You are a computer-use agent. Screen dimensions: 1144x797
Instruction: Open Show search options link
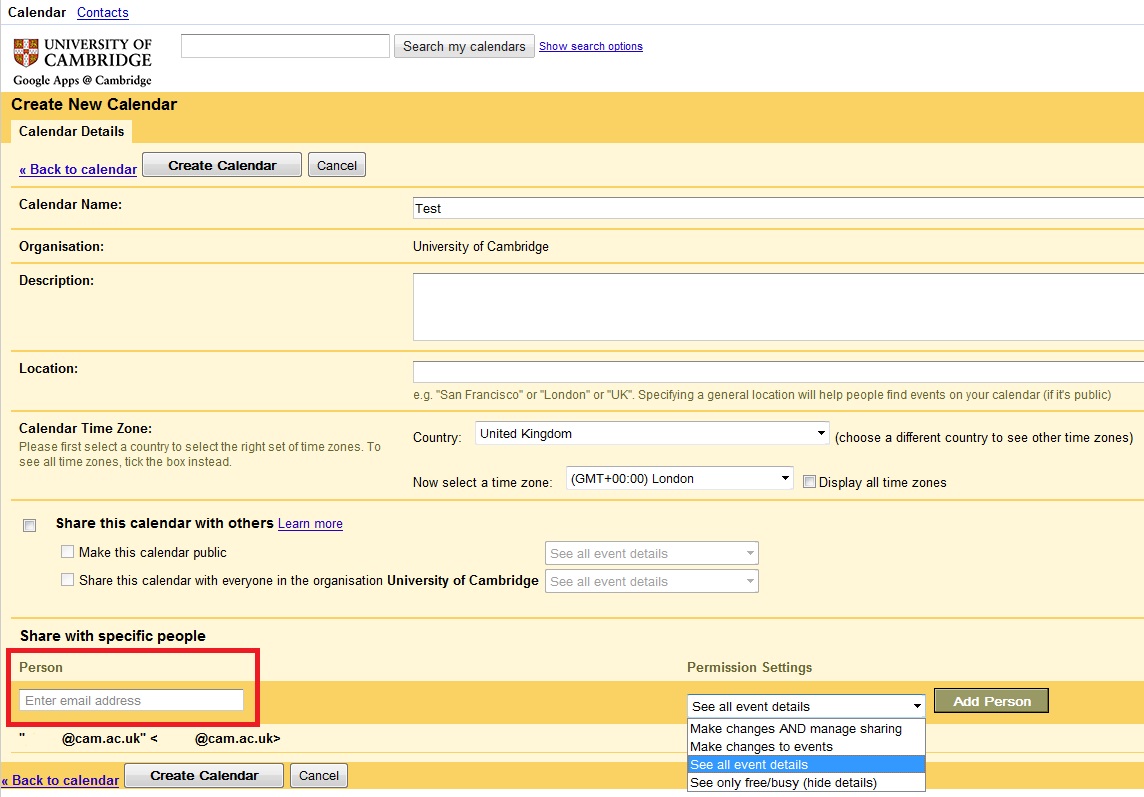click(591, 46)
